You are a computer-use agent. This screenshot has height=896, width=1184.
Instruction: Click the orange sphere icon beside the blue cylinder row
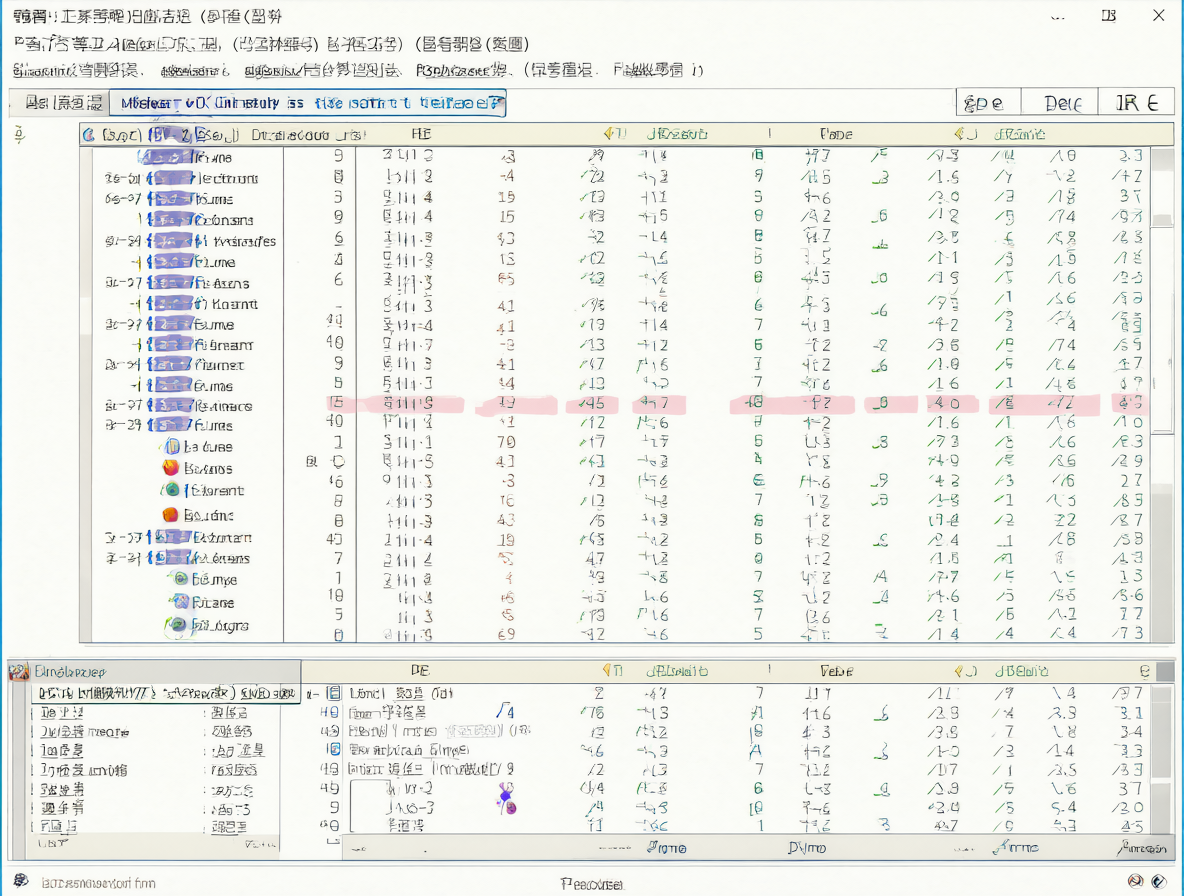[x=171, y=468]
